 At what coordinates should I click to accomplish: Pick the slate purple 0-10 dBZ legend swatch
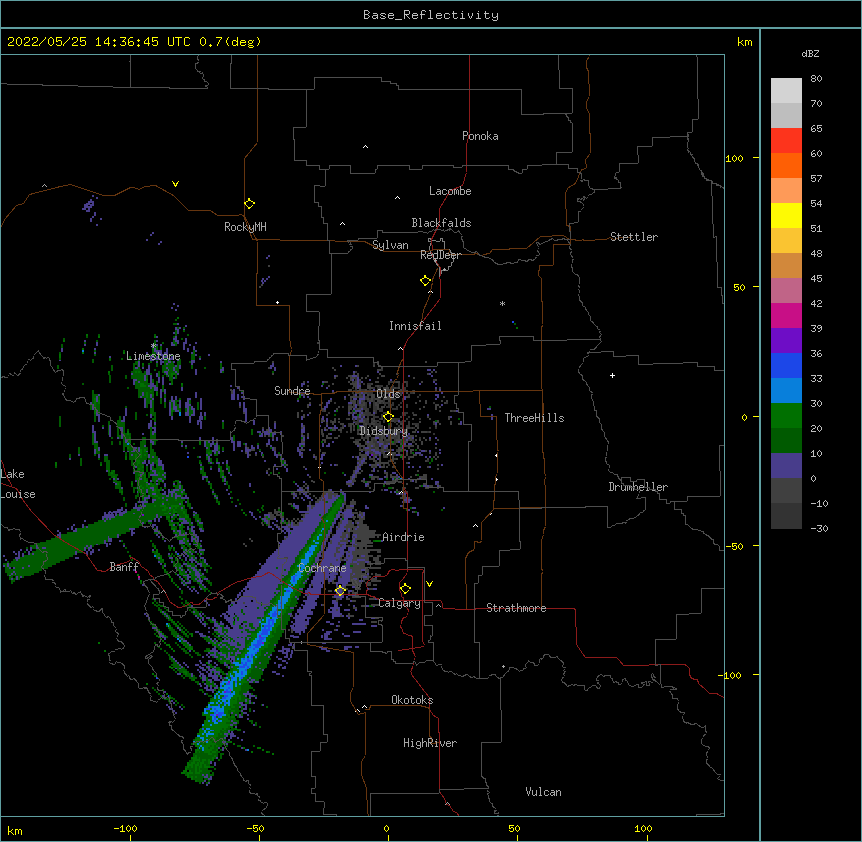click(x=786, y=466)
